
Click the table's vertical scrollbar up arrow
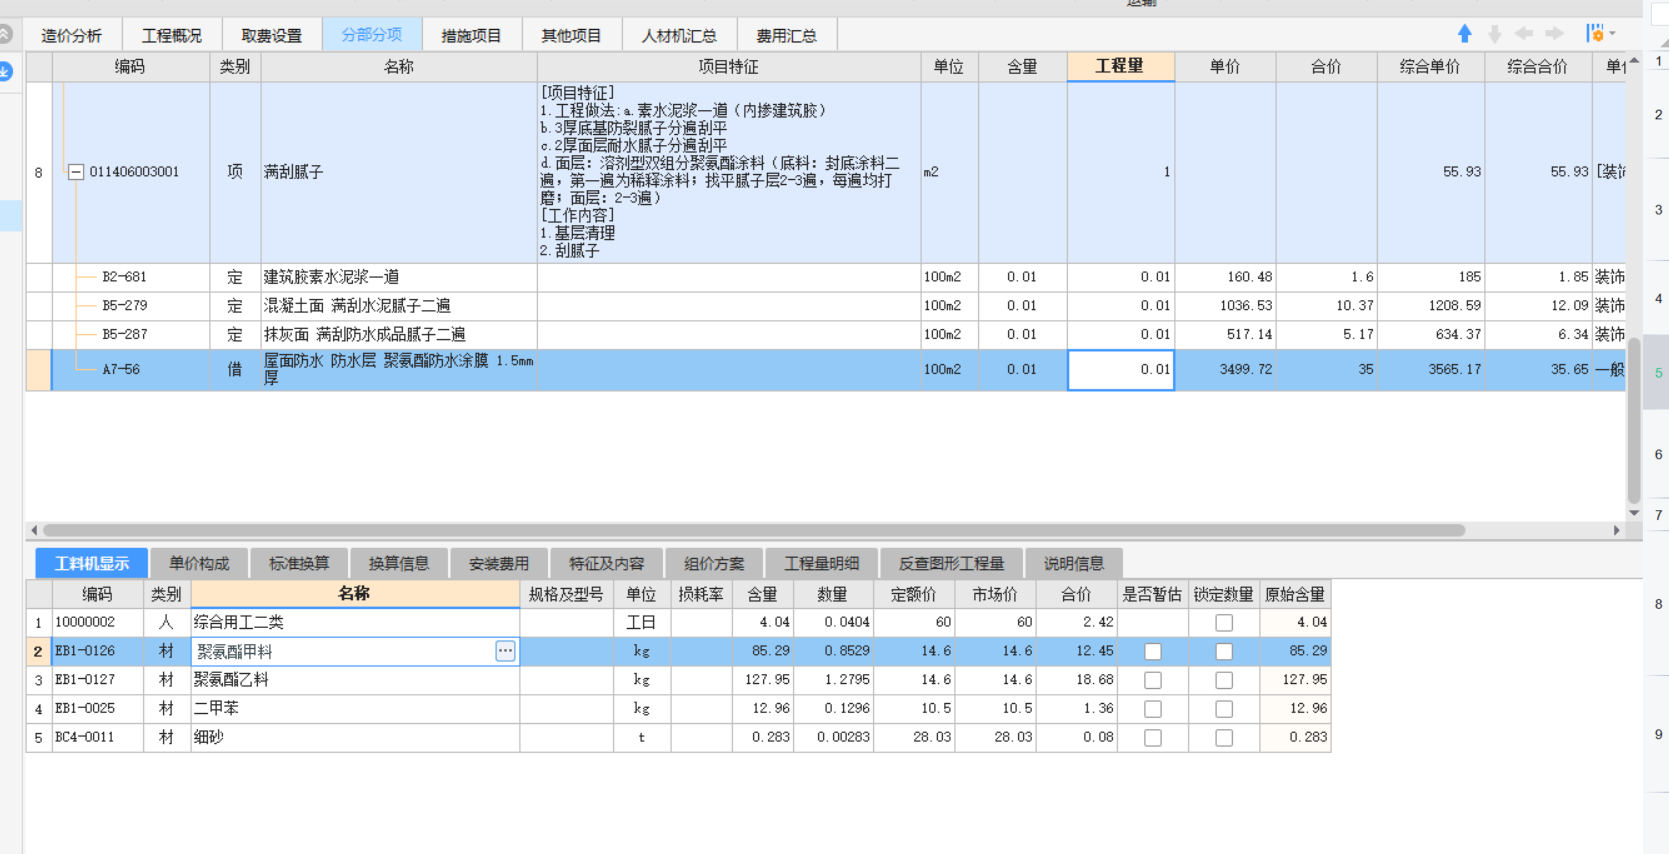(1634, 61)
